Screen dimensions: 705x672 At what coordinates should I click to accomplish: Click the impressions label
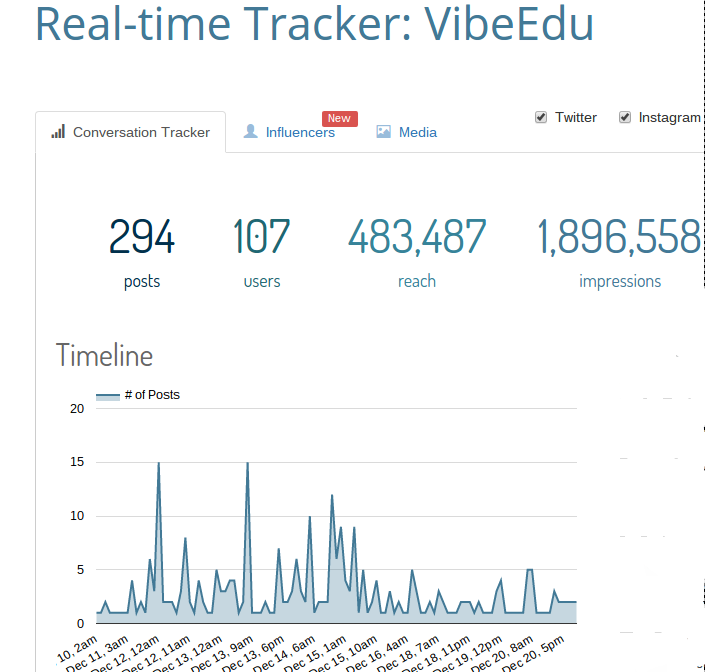[620, 281]
